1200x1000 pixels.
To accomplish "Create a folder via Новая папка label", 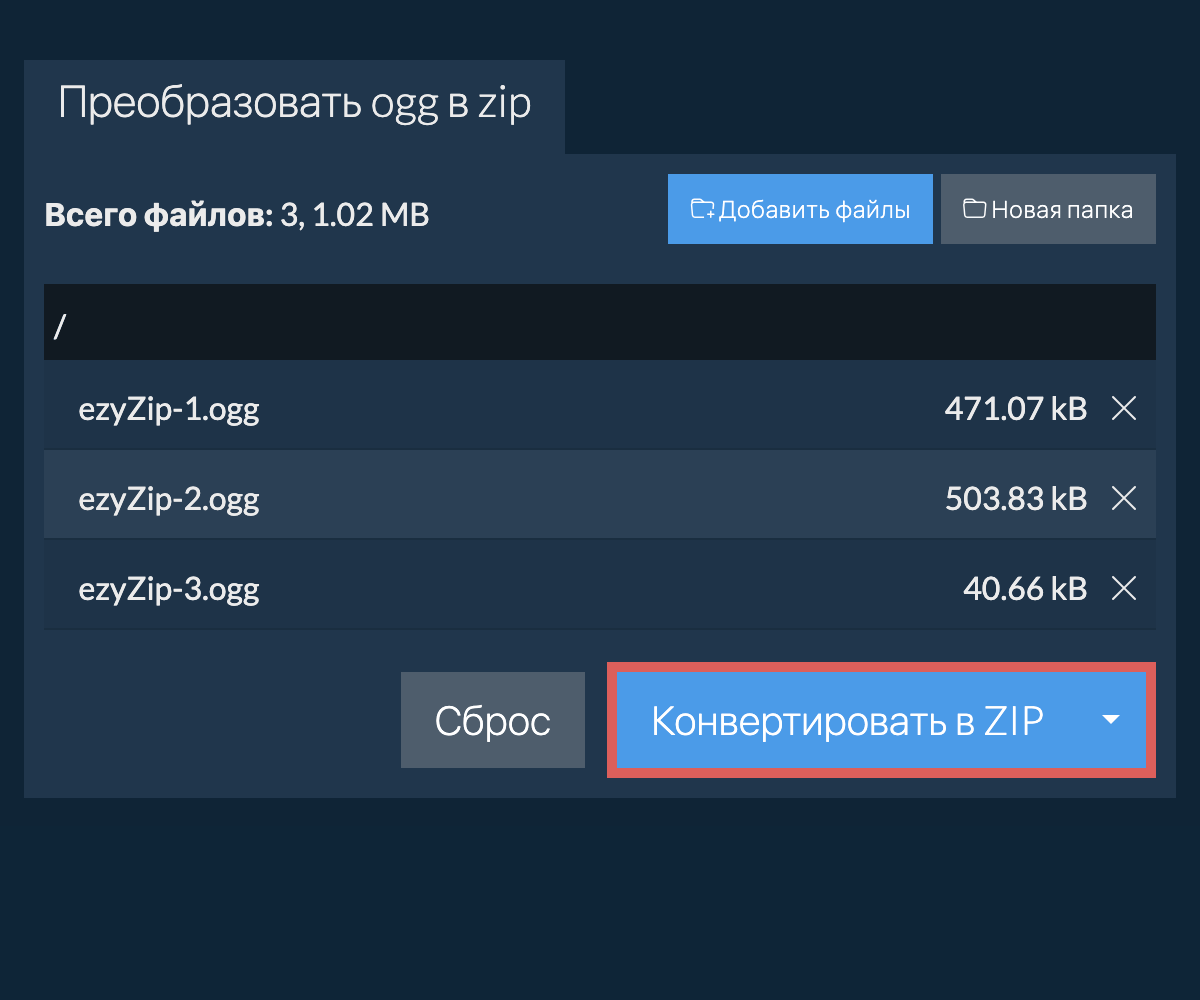I will 1062,210.
